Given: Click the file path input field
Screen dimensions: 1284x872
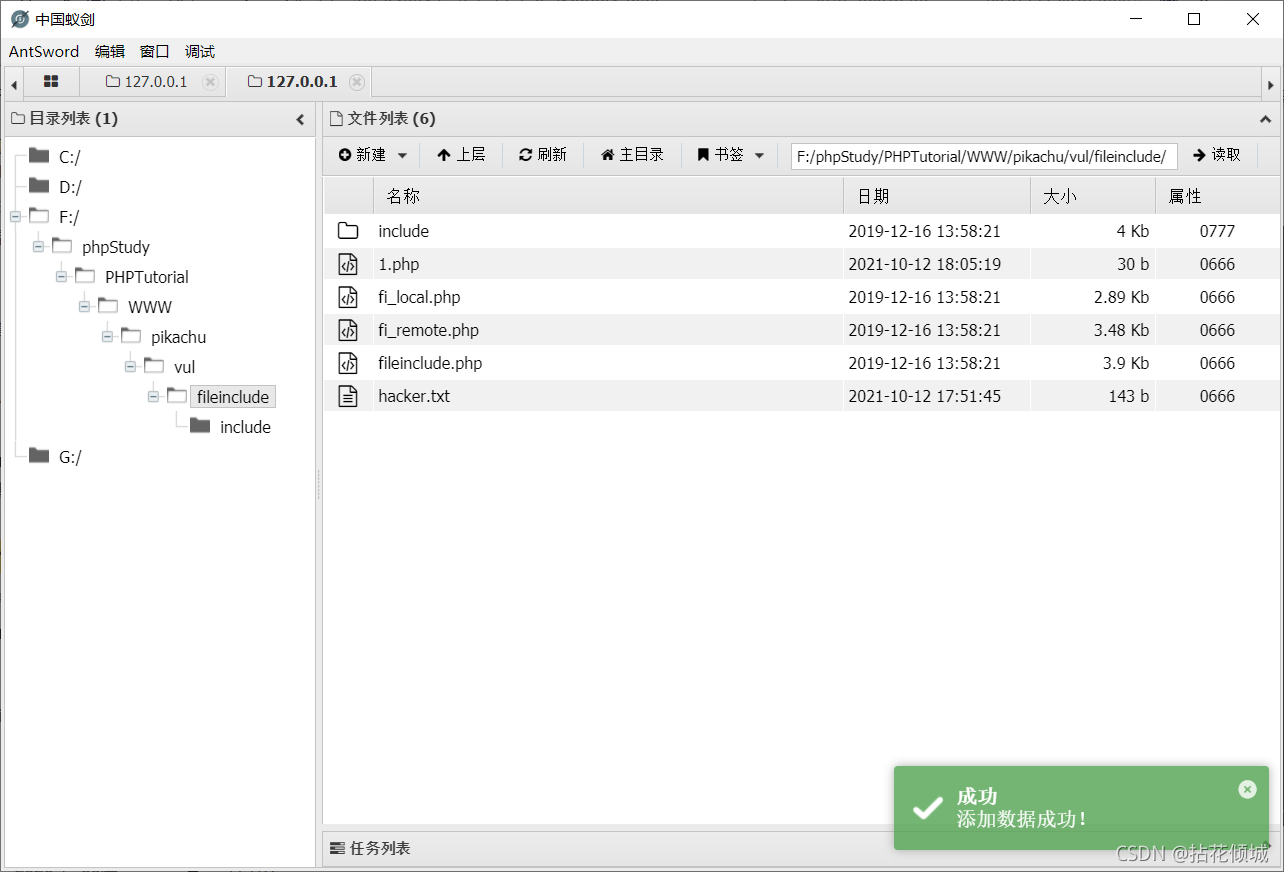Looking at the screenshot, I should tap(982, 156).
